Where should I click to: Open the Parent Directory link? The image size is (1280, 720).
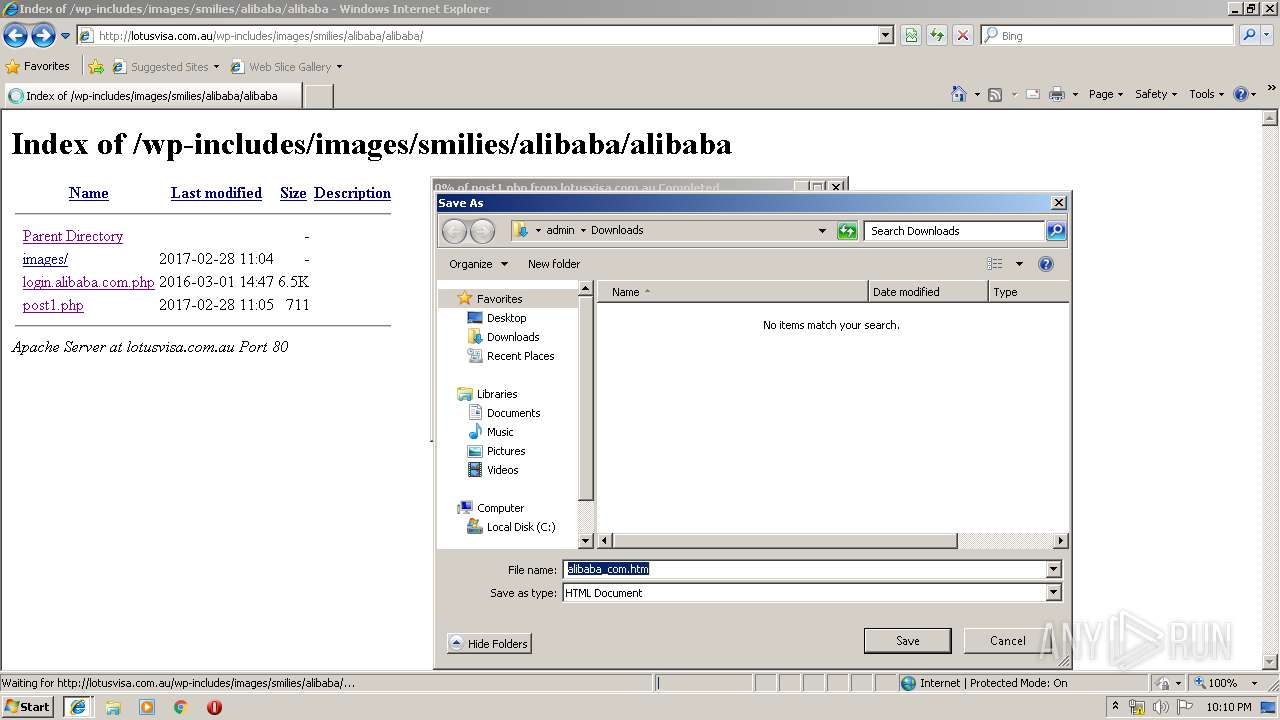(x=73, y=236)
